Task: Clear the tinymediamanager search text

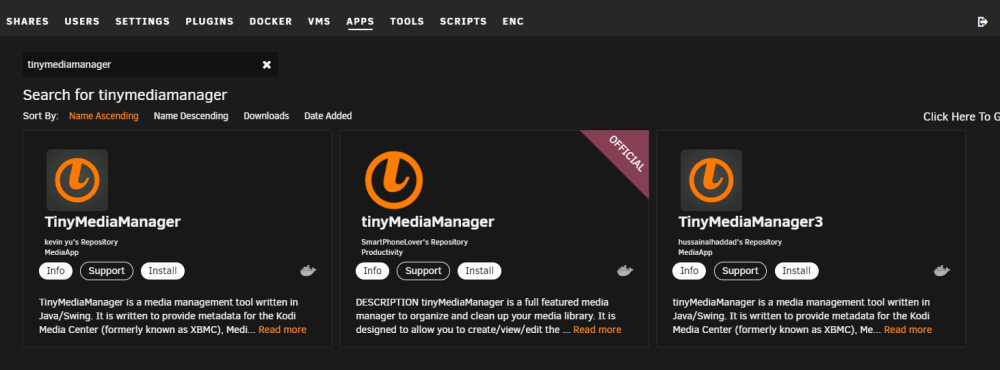Action: pyautogui.click(x=267, y=64)
